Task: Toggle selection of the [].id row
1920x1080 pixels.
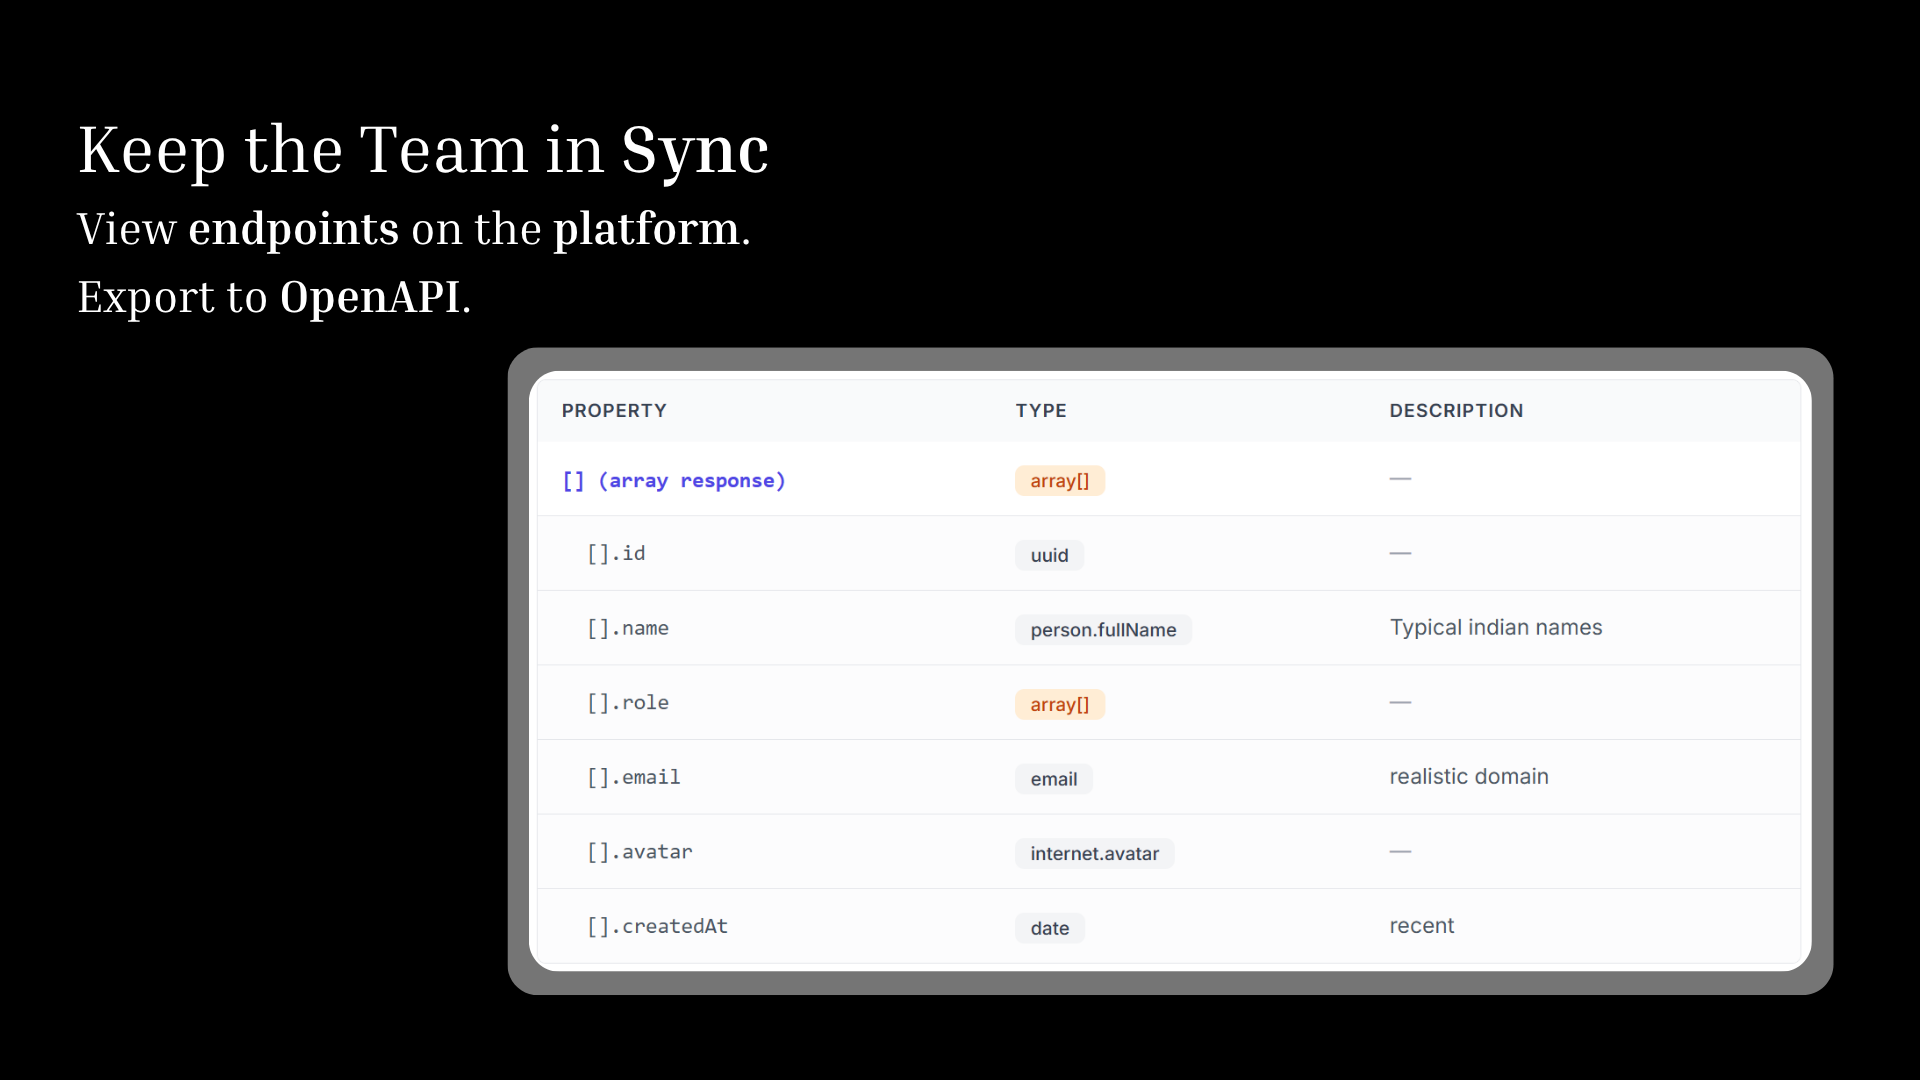Action: click(x=616, y=553)
